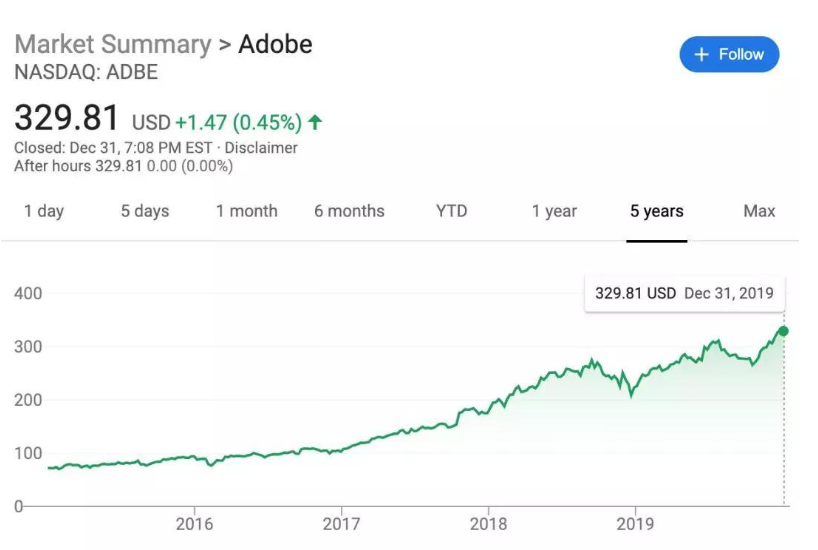Image resolution: width=818 pixels, height=550 pixels.
Task: Click the 2019 label on the axis
Action: [x=634, y=524]
